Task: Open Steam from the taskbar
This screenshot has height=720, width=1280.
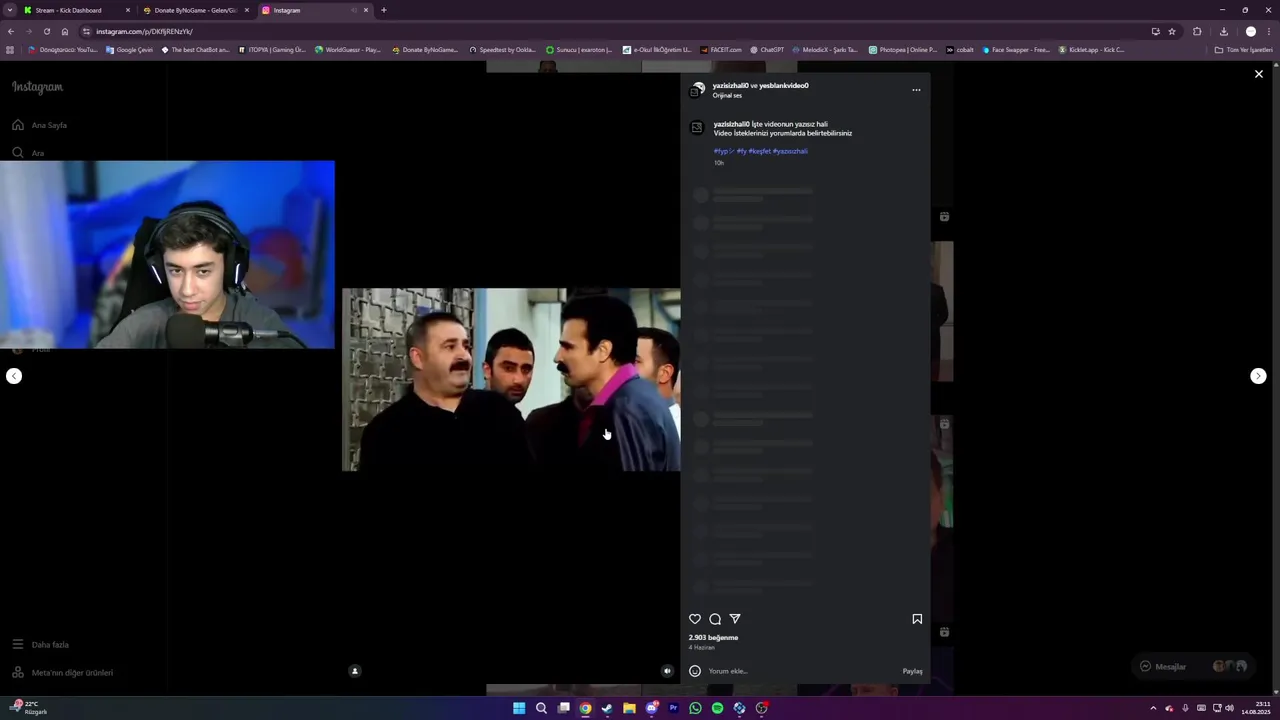Action: 607,708
